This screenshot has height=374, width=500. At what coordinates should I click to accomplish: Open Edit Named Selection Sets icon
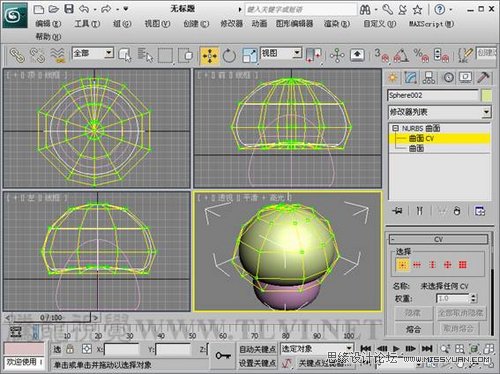pyautogui.click(x=465, y=55)
